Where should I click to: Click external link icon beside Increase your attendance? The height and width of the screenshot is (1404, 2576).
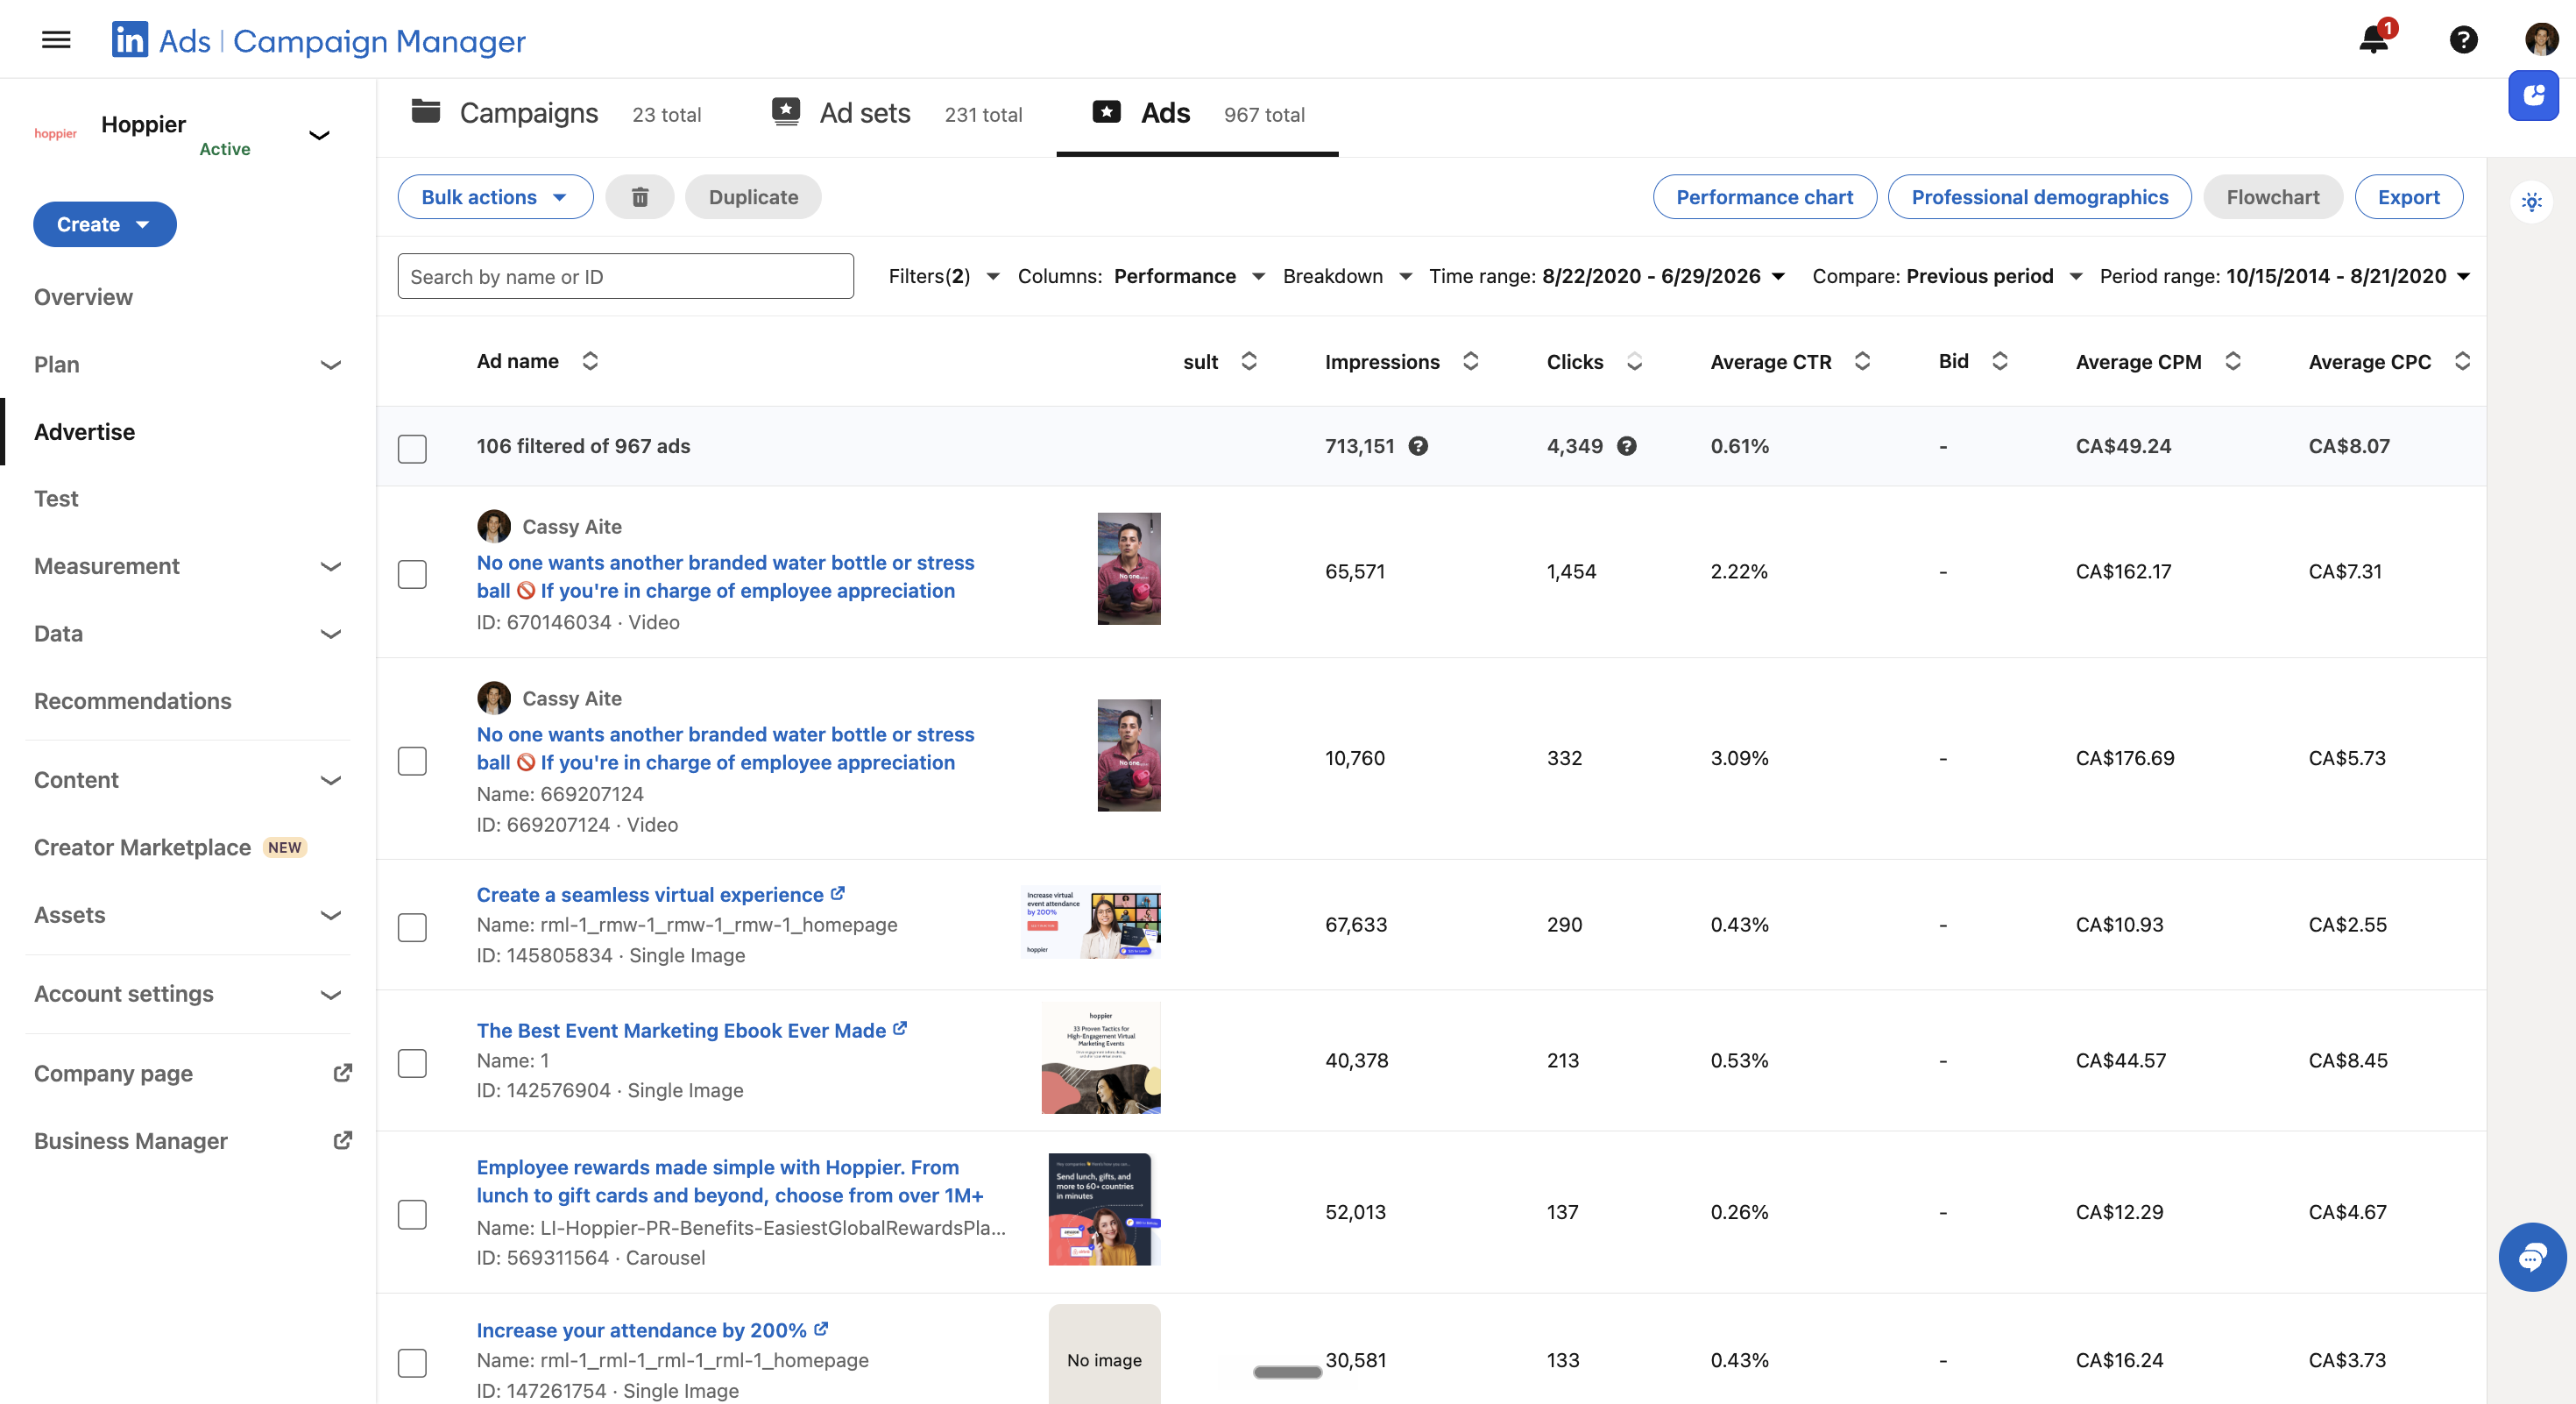click(x=821, y=1328)
